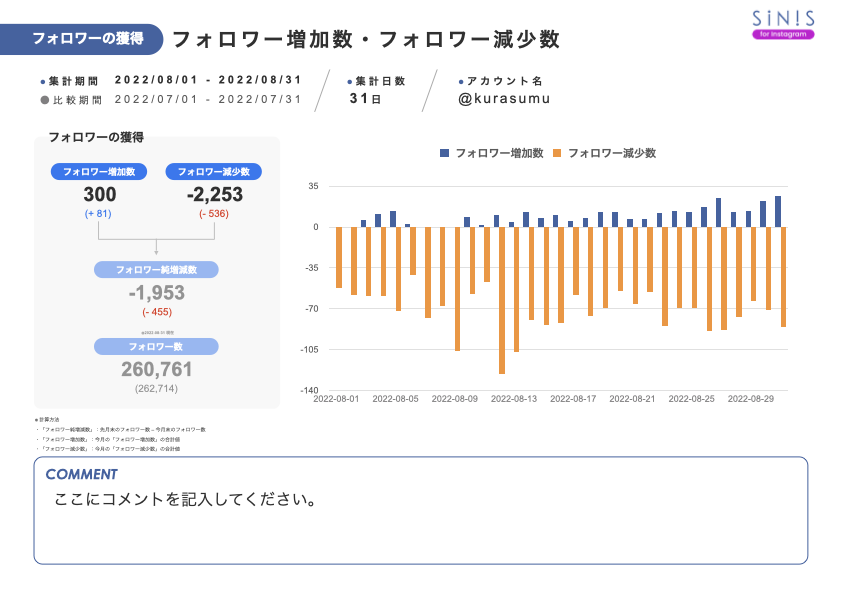Click the フォロワー増加数 blue pill
This screenshot has height=595, width=841.
100,171
